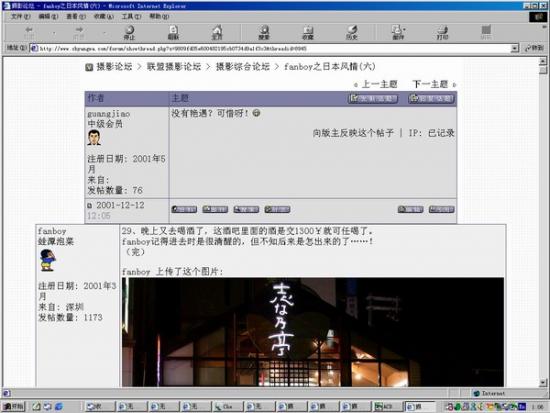Click the vertical scrollbar thumb
This screenshot has width=550, height=413.
point(543,70)
